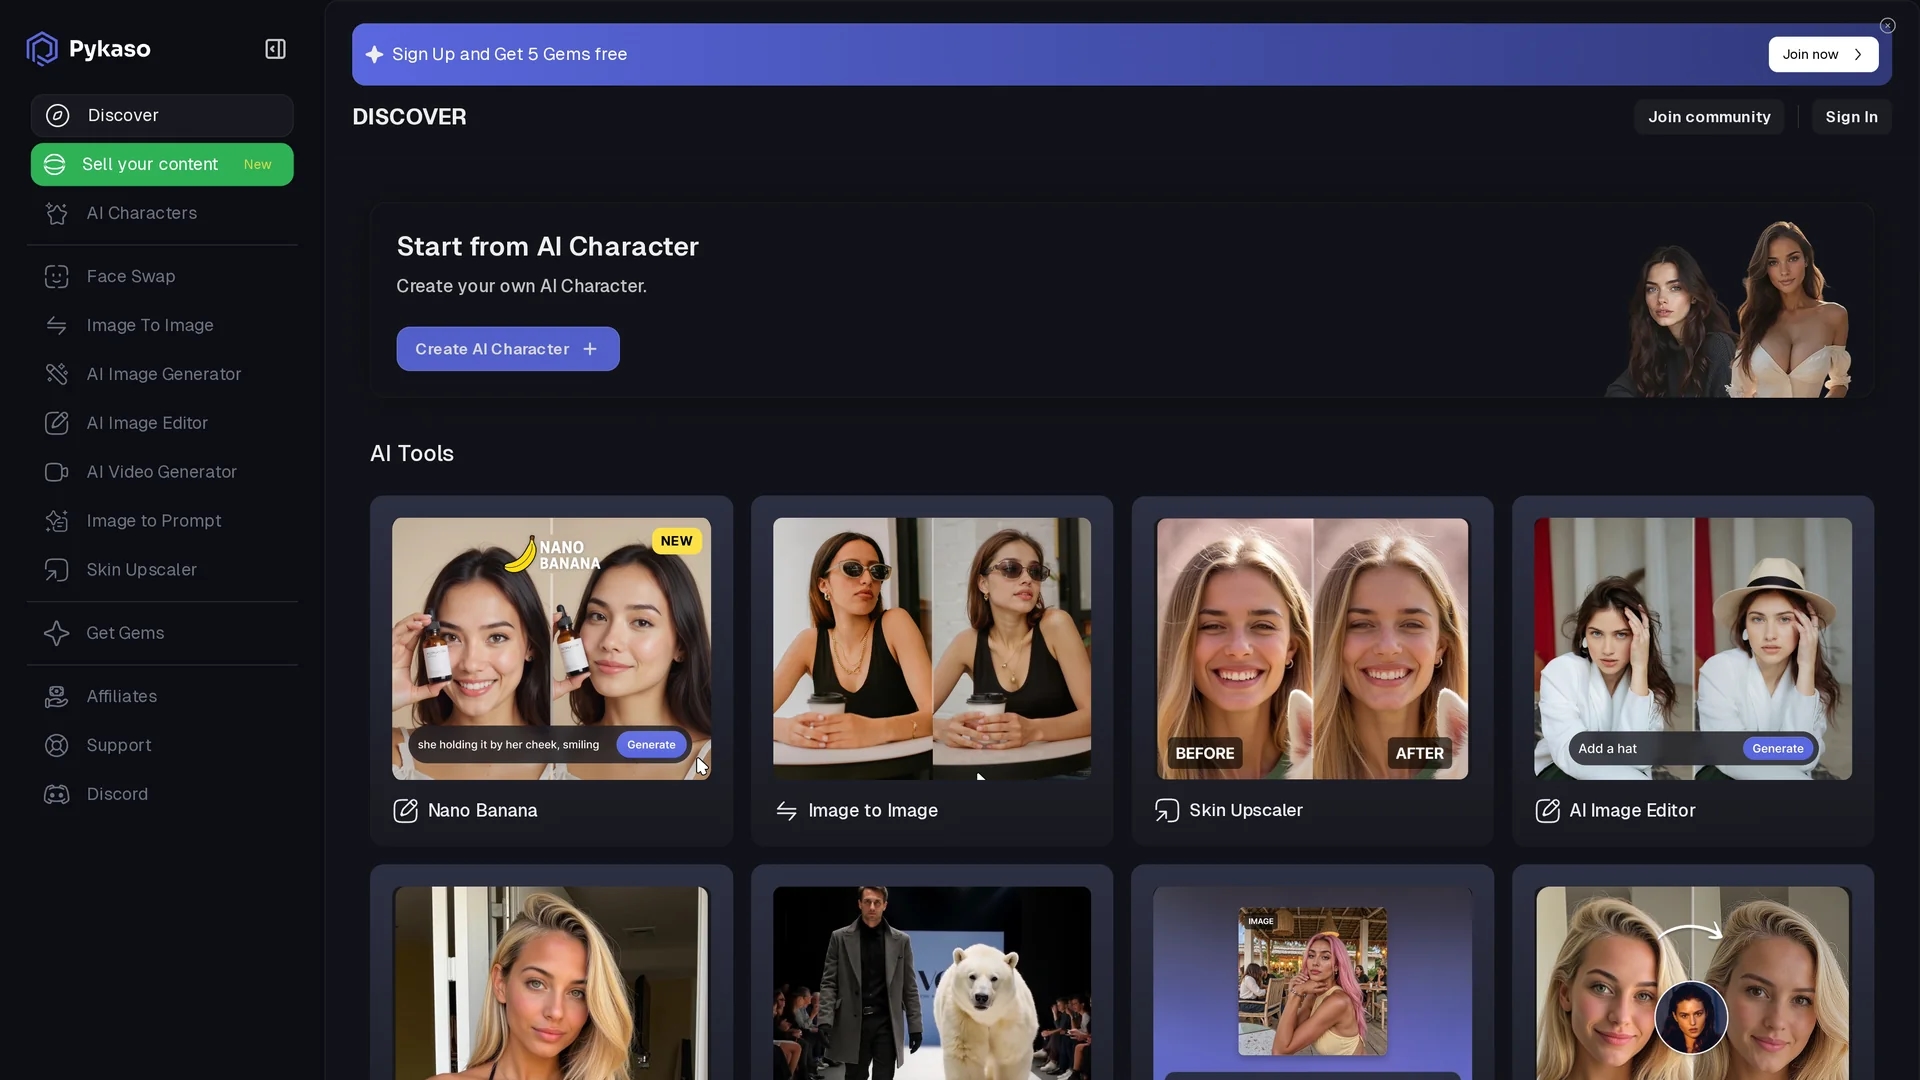1920x1080 pixels.
Task: Click the 'Nano Banana' card label
Action: (x=482, y=811)
